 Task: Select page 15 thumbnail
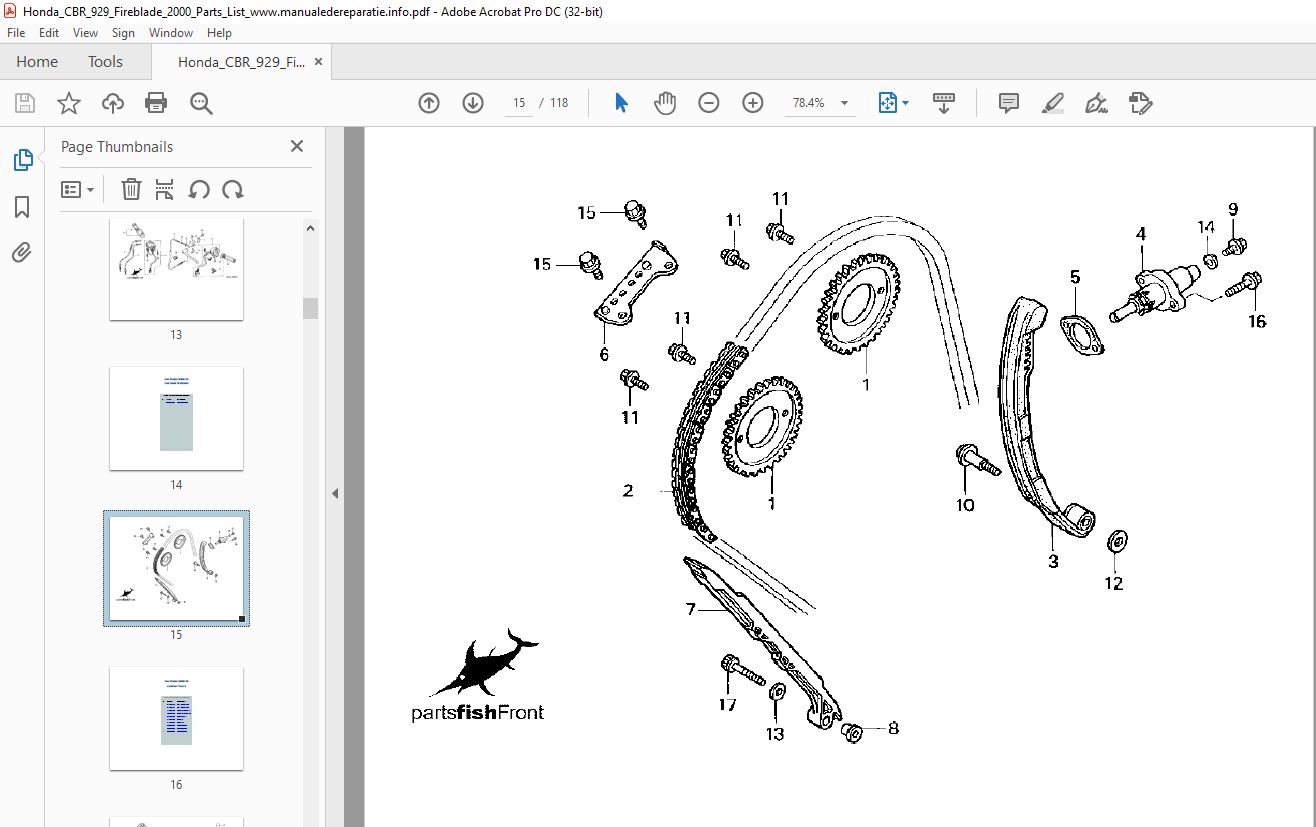(x=176, y=568)
